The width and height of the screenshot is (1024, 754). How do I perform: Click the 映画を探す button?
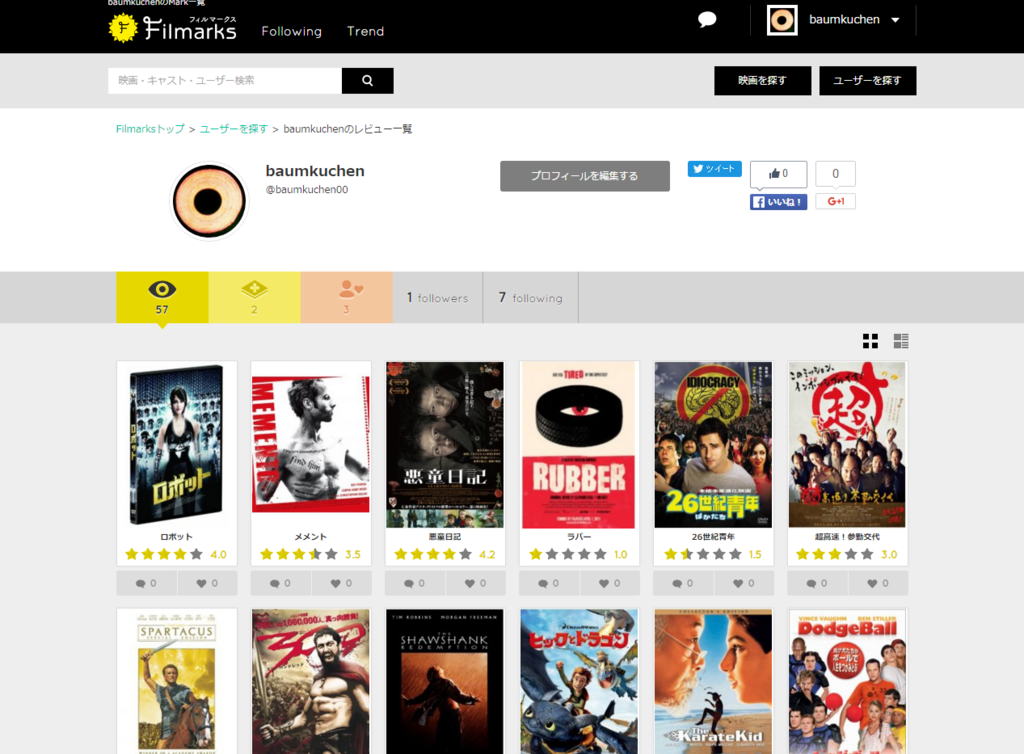click(x=762, y=80)
